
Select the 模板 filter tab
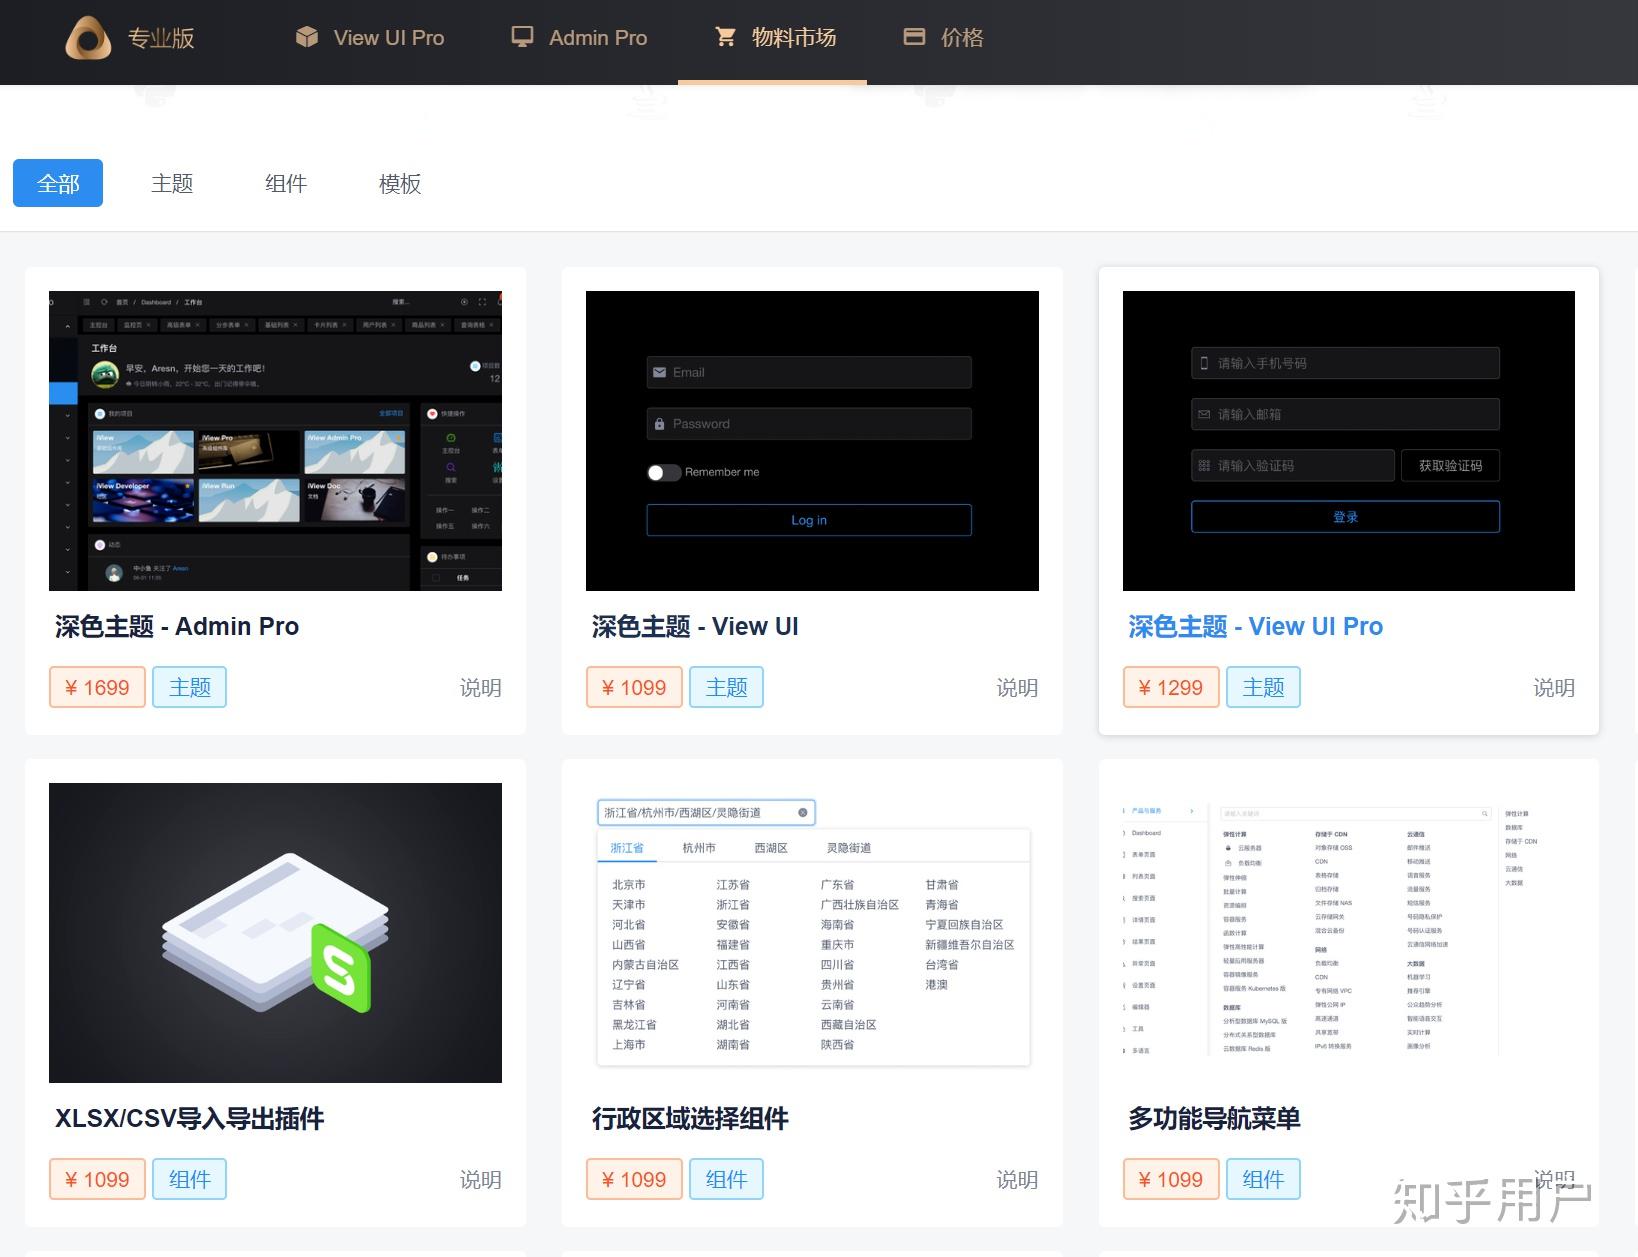[399, 183]
